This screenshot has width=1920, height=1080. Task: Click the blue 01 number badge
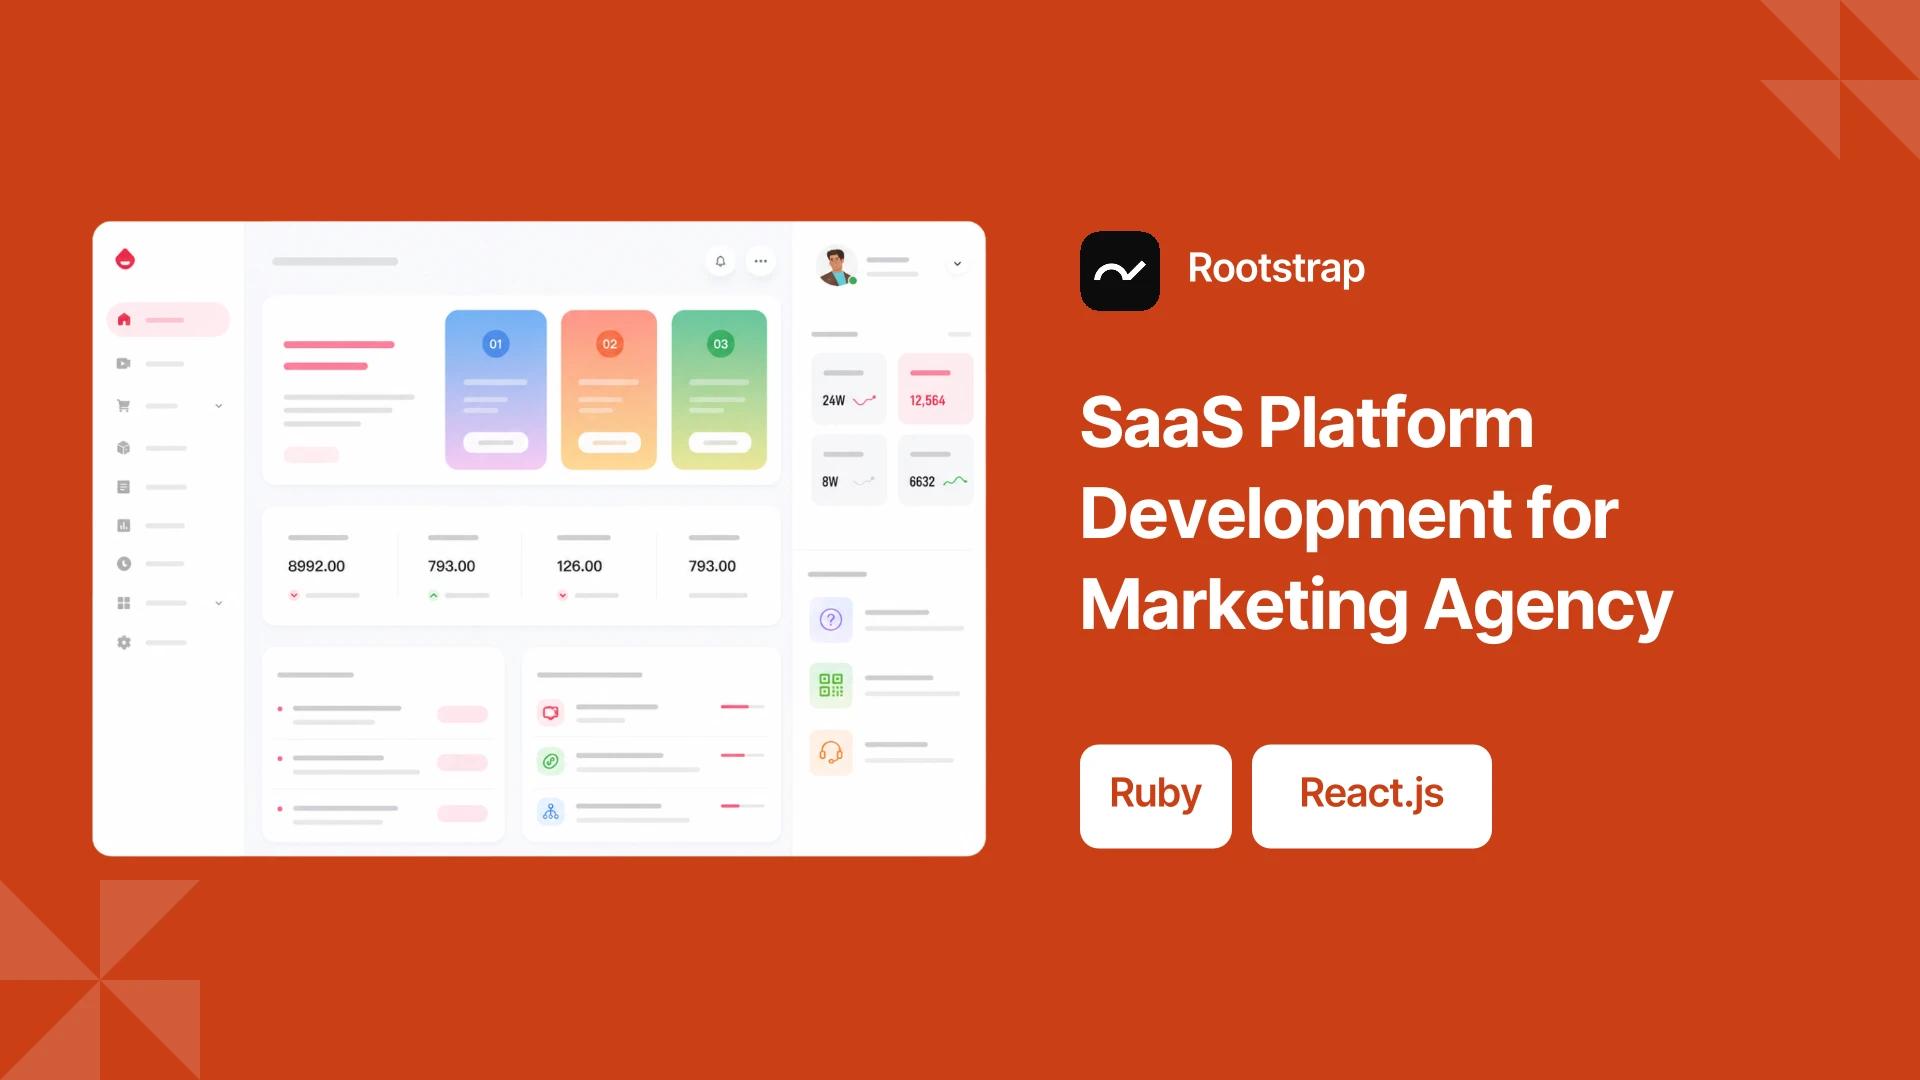click(x=496, y=344)
